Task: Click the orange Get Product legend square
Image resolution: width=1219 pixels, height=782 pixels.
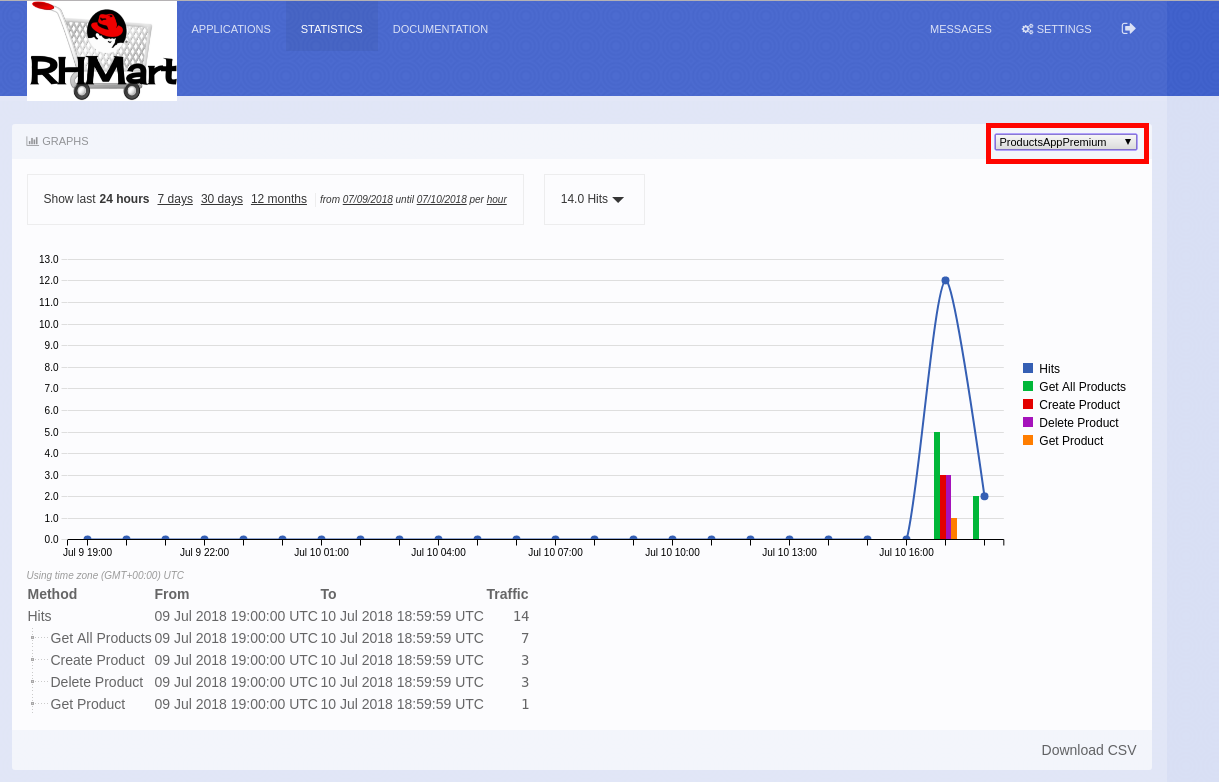Action: (1028, 441)
